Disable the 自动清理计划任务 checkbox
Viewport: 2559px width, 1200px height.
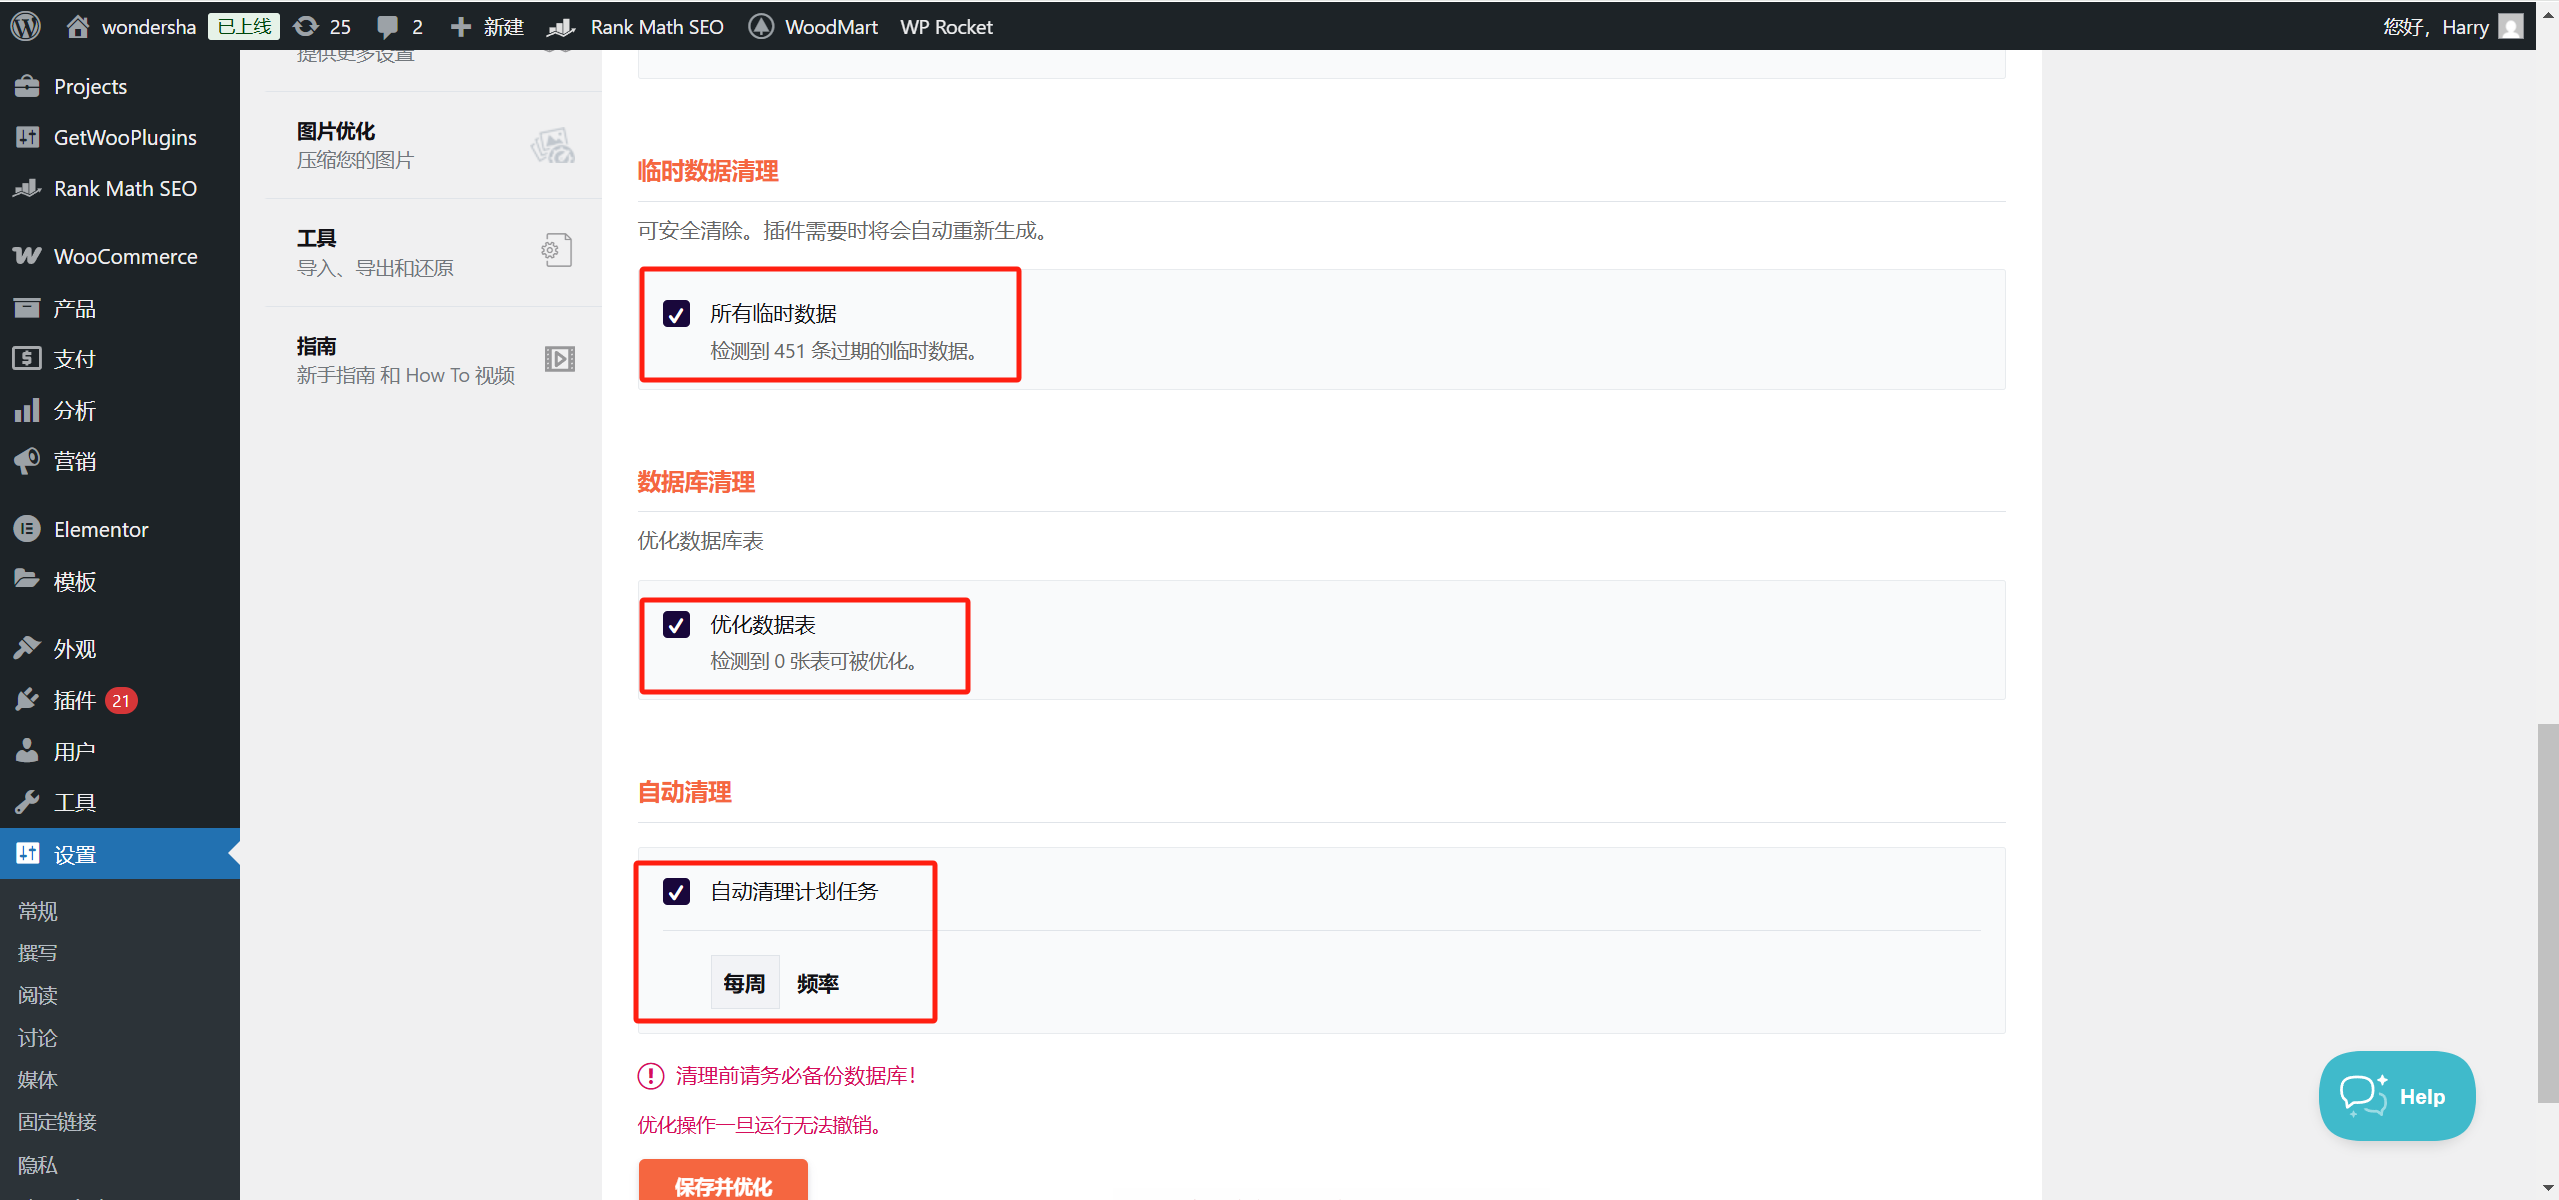click(x=676, y=891)
